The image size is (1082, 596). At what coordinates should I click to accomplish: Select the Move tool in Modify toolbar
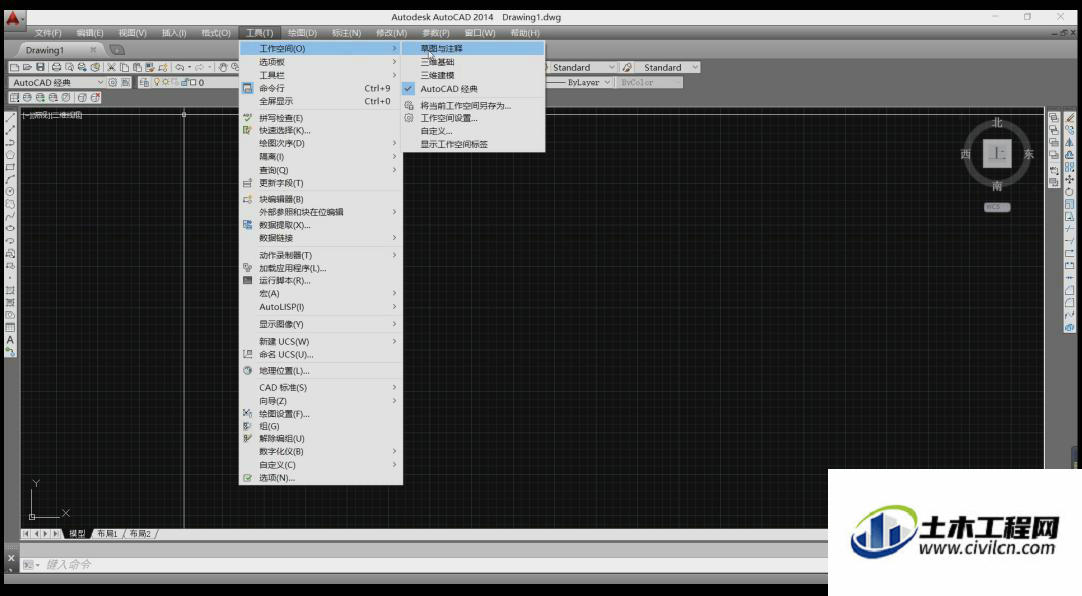coord(1069,179)
